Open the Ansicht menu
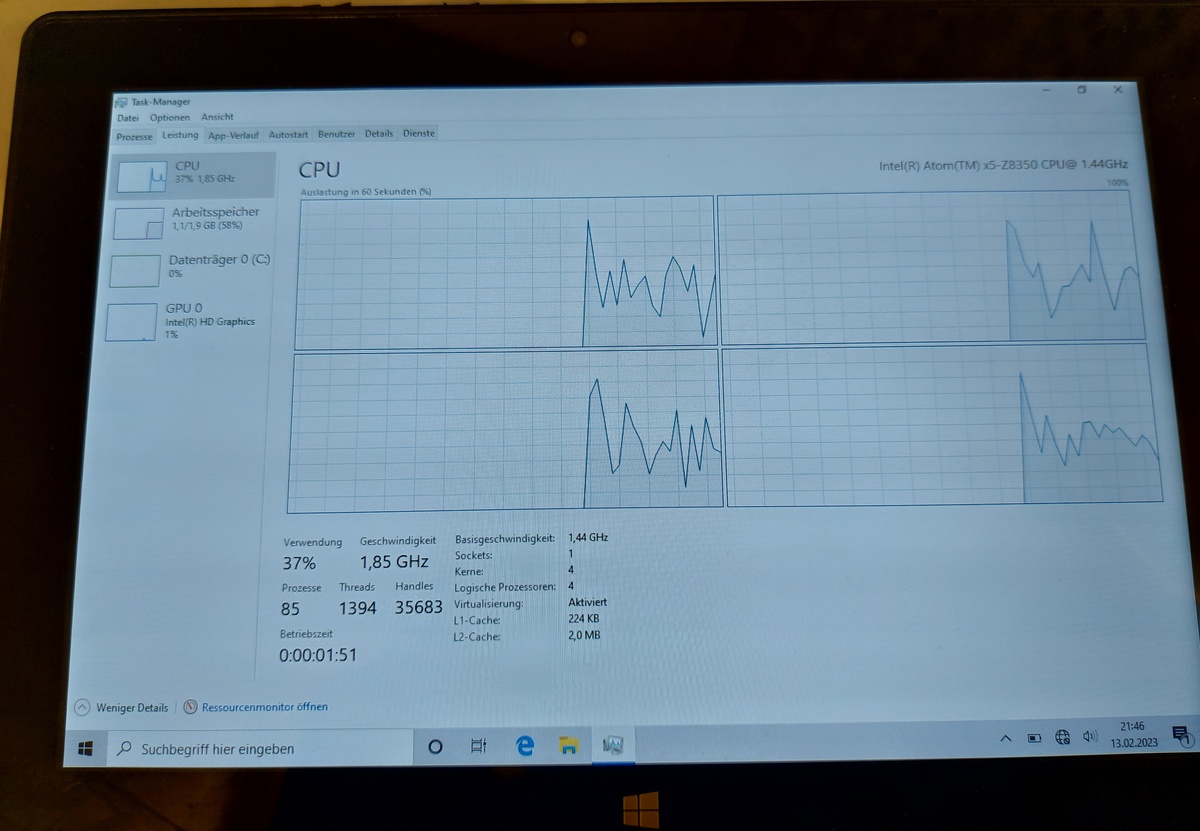1200x831 pixels. coord(218,117)
